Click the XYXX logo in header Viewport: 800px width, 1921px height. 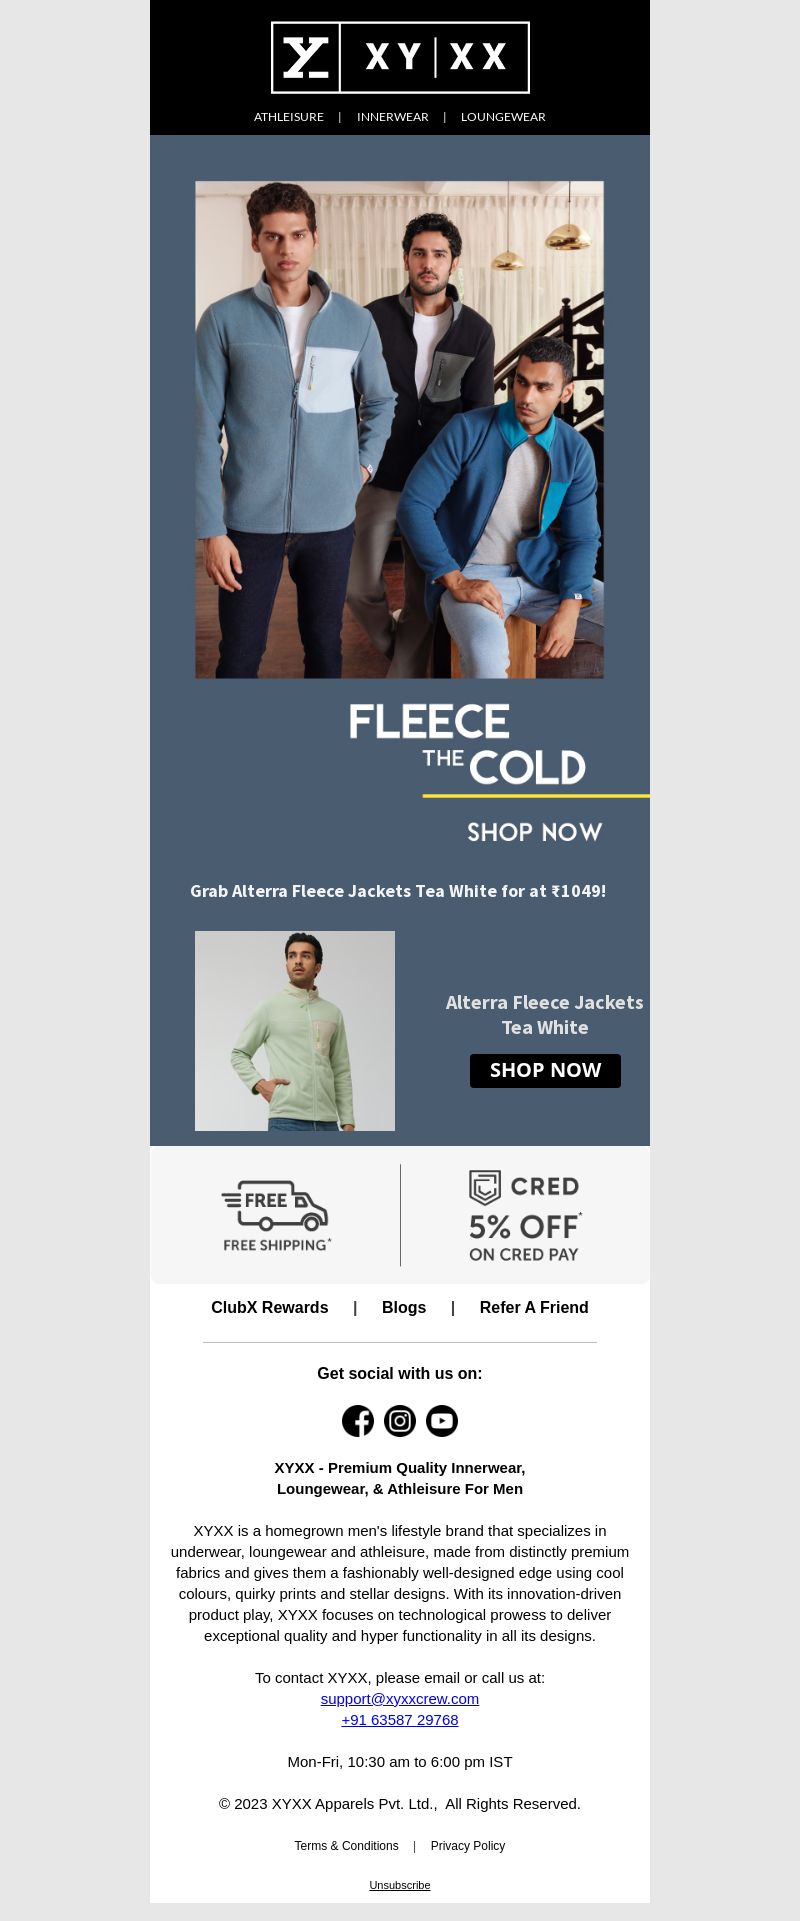400,58
